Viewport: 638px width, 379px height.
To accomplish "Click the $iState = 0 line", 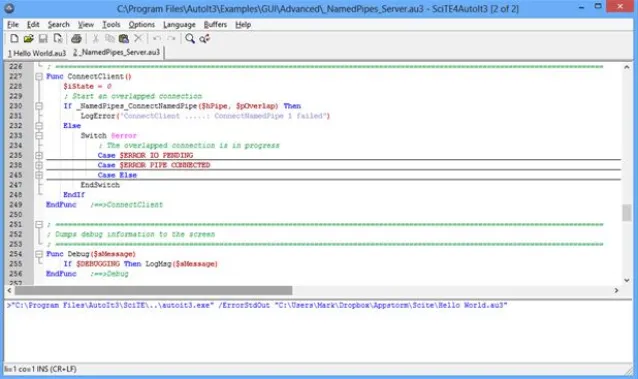I will pyautogui.click(x=87, y=86).
